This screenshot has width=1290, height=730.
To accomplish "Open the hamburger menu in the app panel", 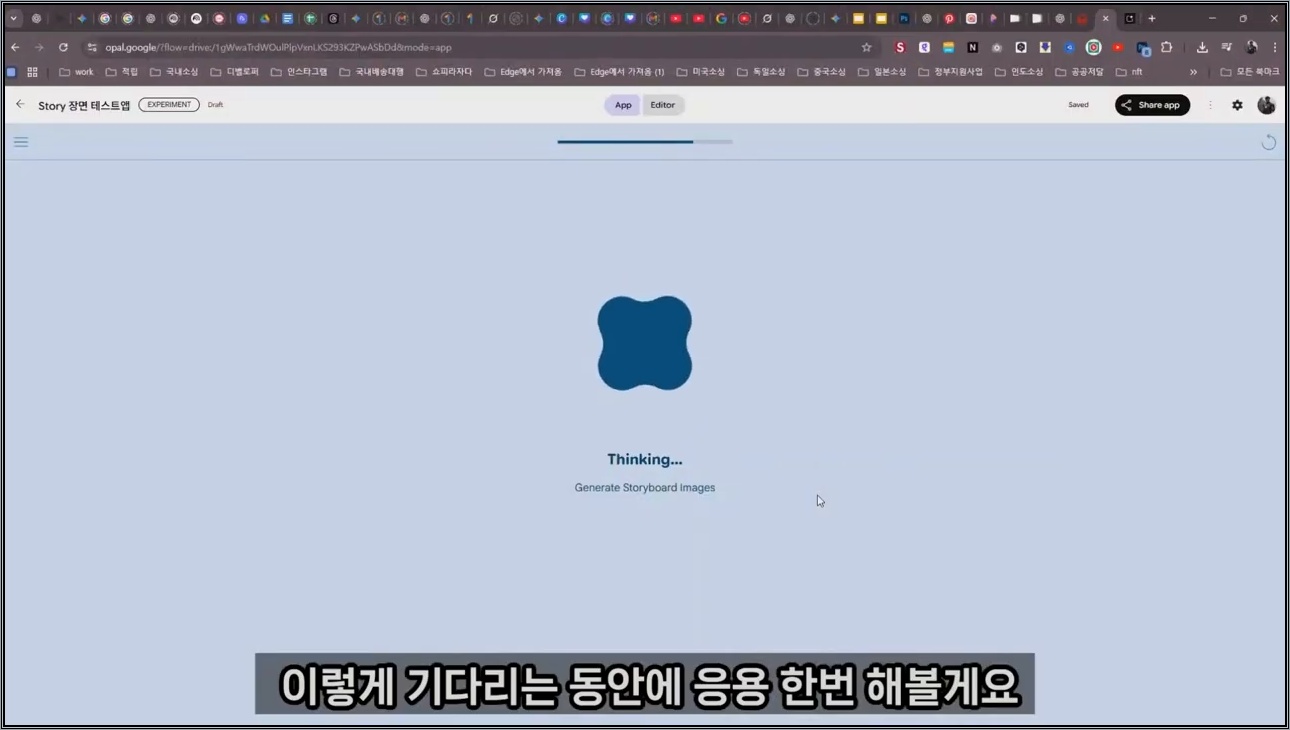I will (x=21, y=142).
